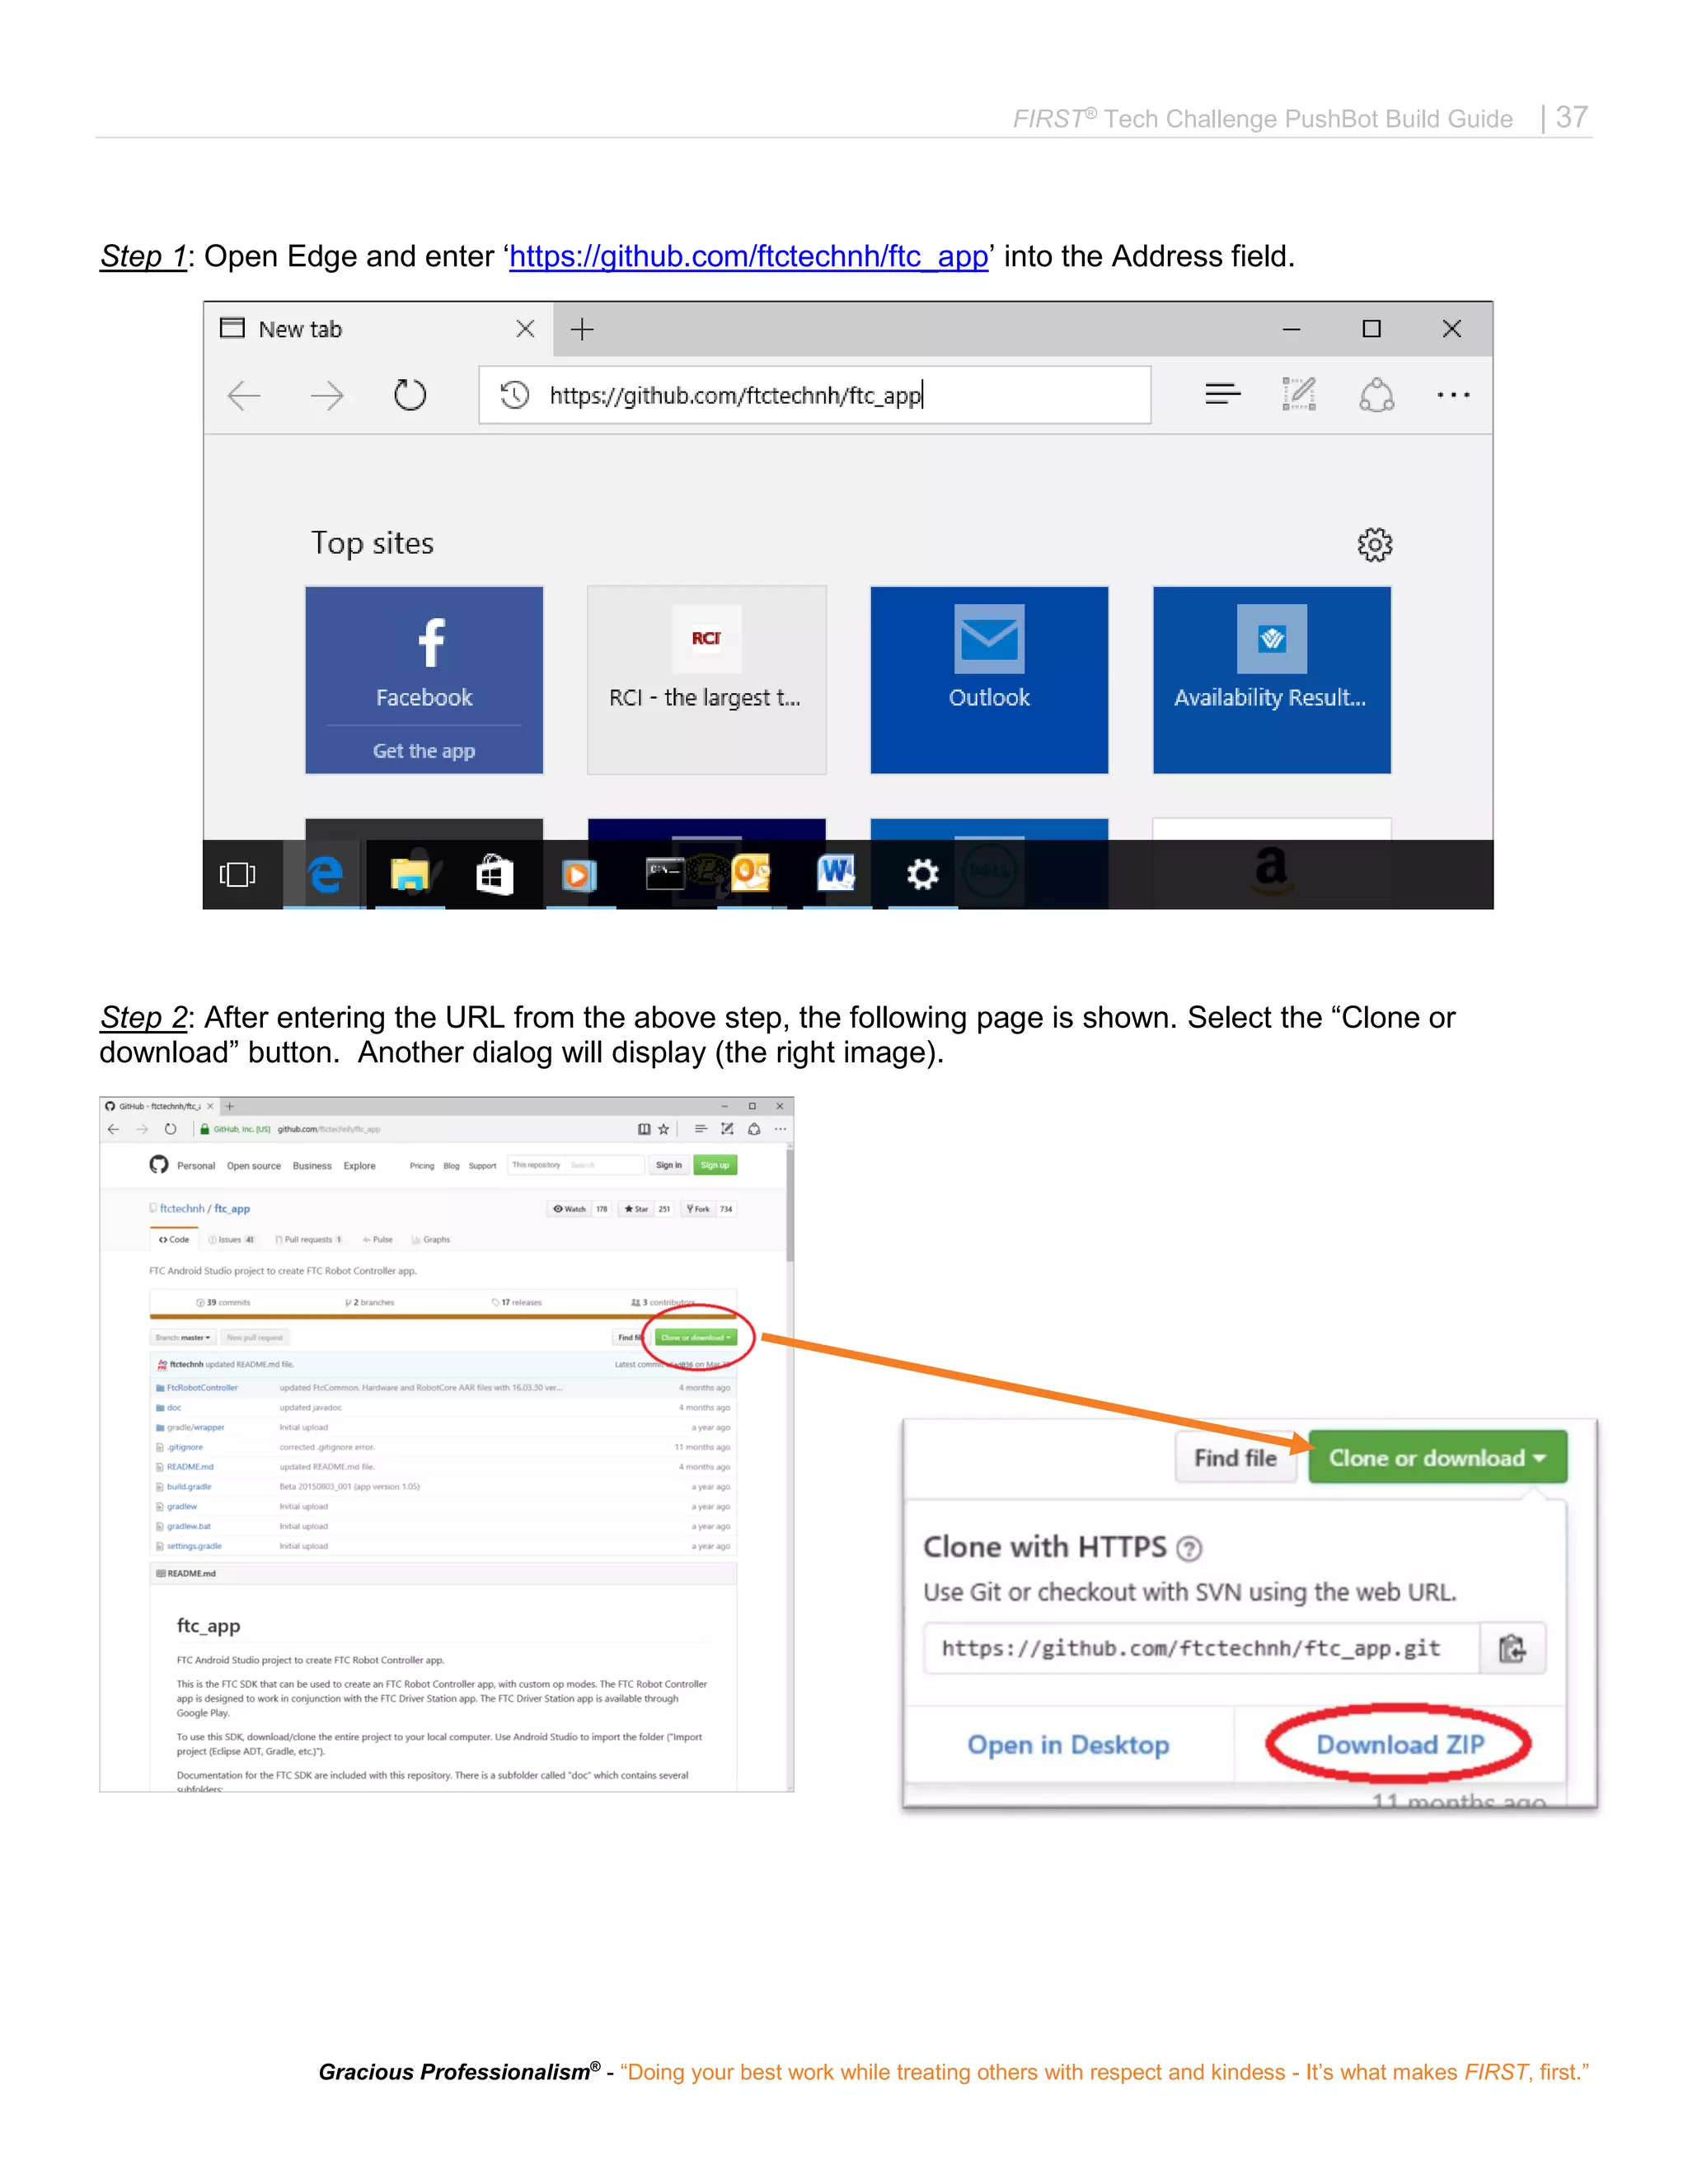Click reading view book icon in GitHub window
The height and width of the screenshot is (2184, 1688).
tap(644, 1129)
